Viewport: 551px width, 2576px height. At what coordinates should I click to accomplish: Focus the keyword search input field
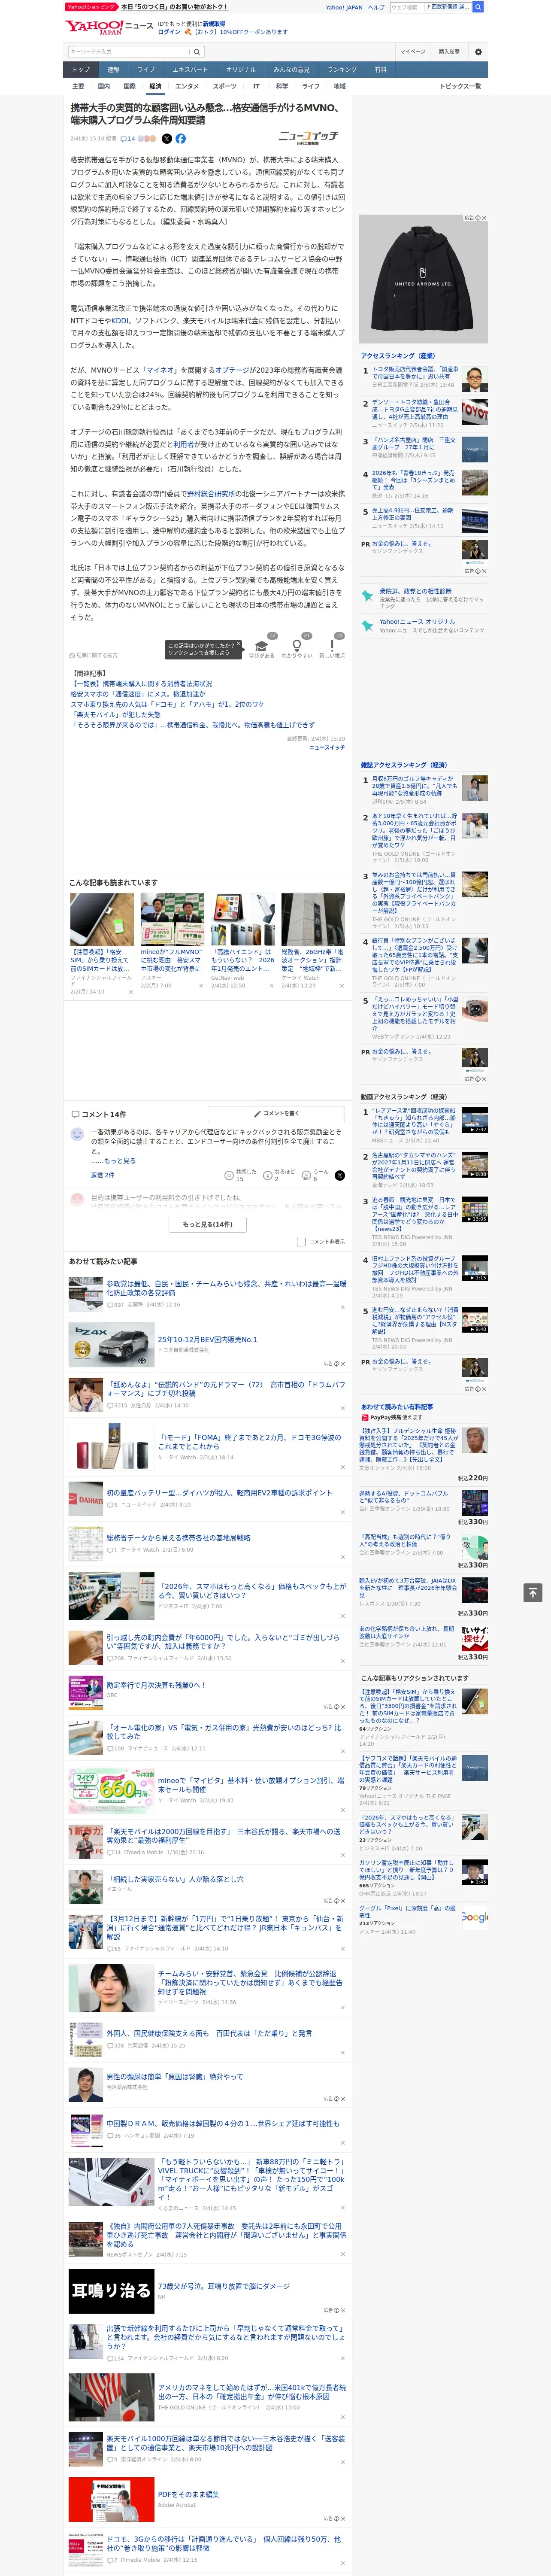coord(129,52)
